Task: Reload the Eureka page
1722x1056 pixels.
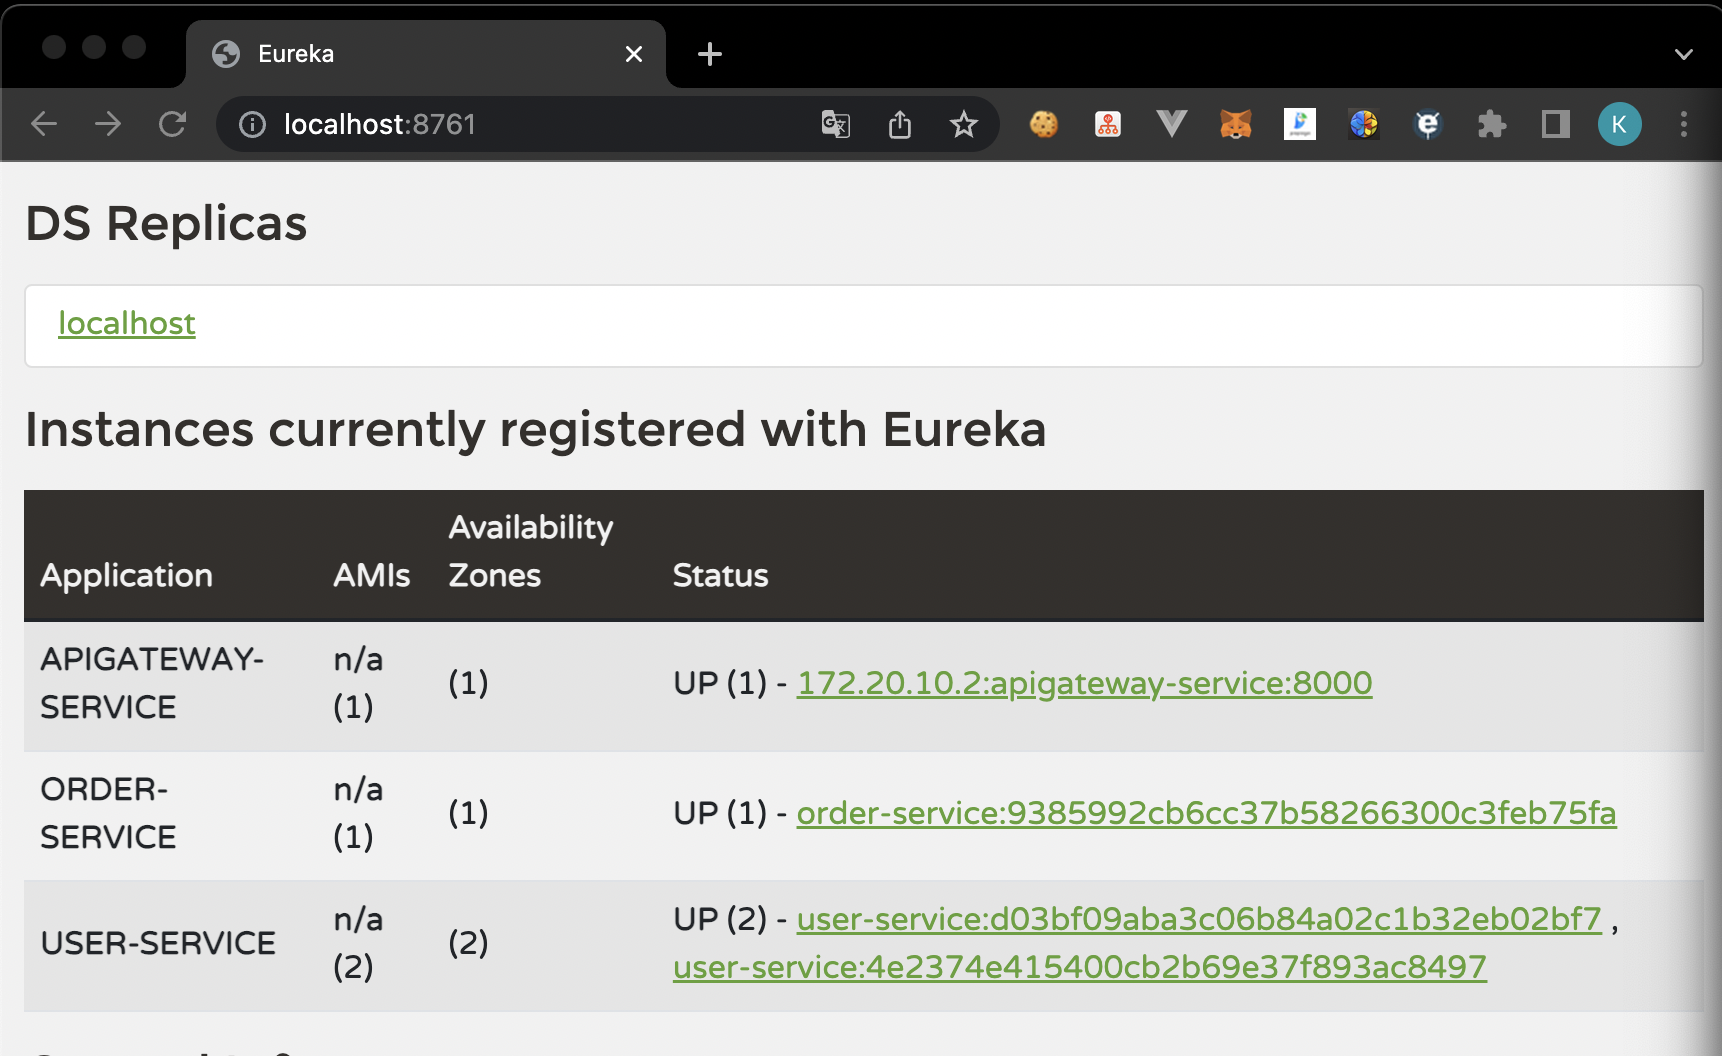Action: coord(172,124)
